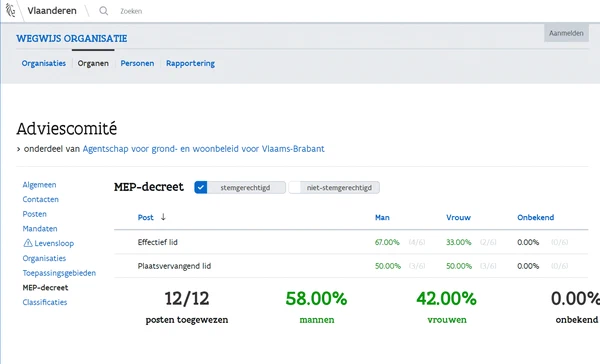Screen dimensions: 600x364
Task: Open Toepassingsgebieden in sidebar
Action: coord(59,273)
